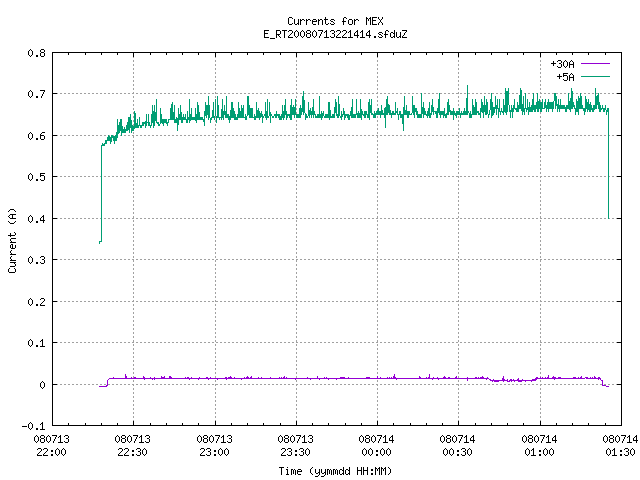
Task: Click the 080713 23:00 time label
Action: (214, 446)
